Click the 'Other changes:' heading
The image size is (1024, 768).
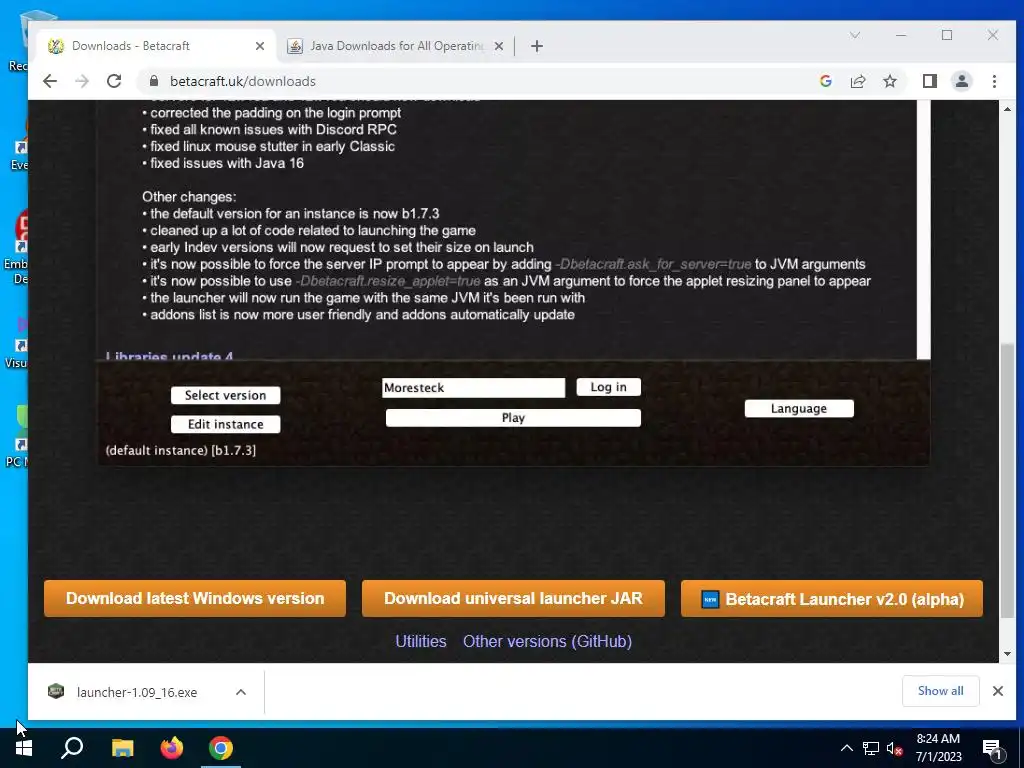coord(189,197)
